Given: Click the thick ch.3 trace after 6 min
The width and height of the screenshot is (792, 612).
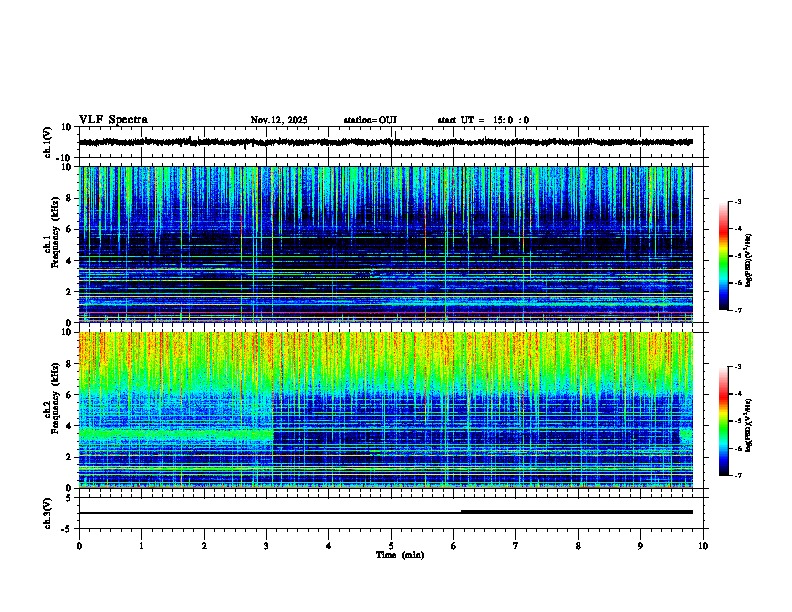Looking at the screenshot, I should (x=577, y=512).
